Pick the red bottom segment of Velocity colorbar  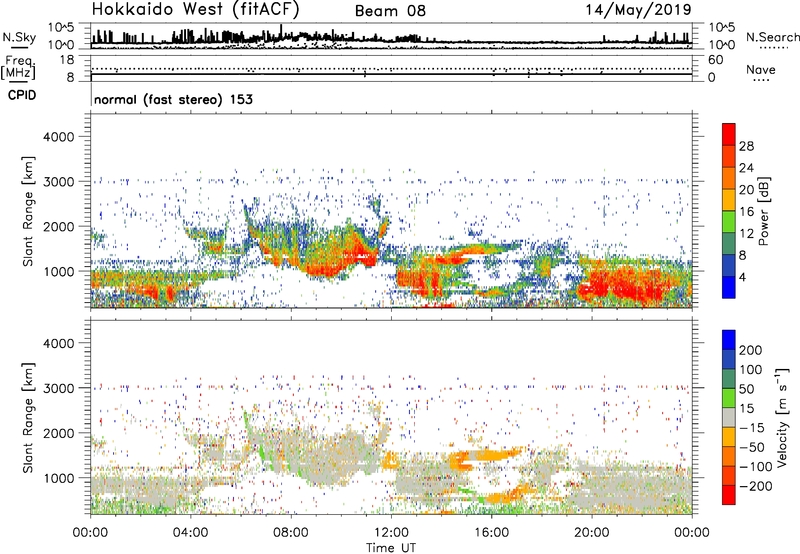[729, 495]
